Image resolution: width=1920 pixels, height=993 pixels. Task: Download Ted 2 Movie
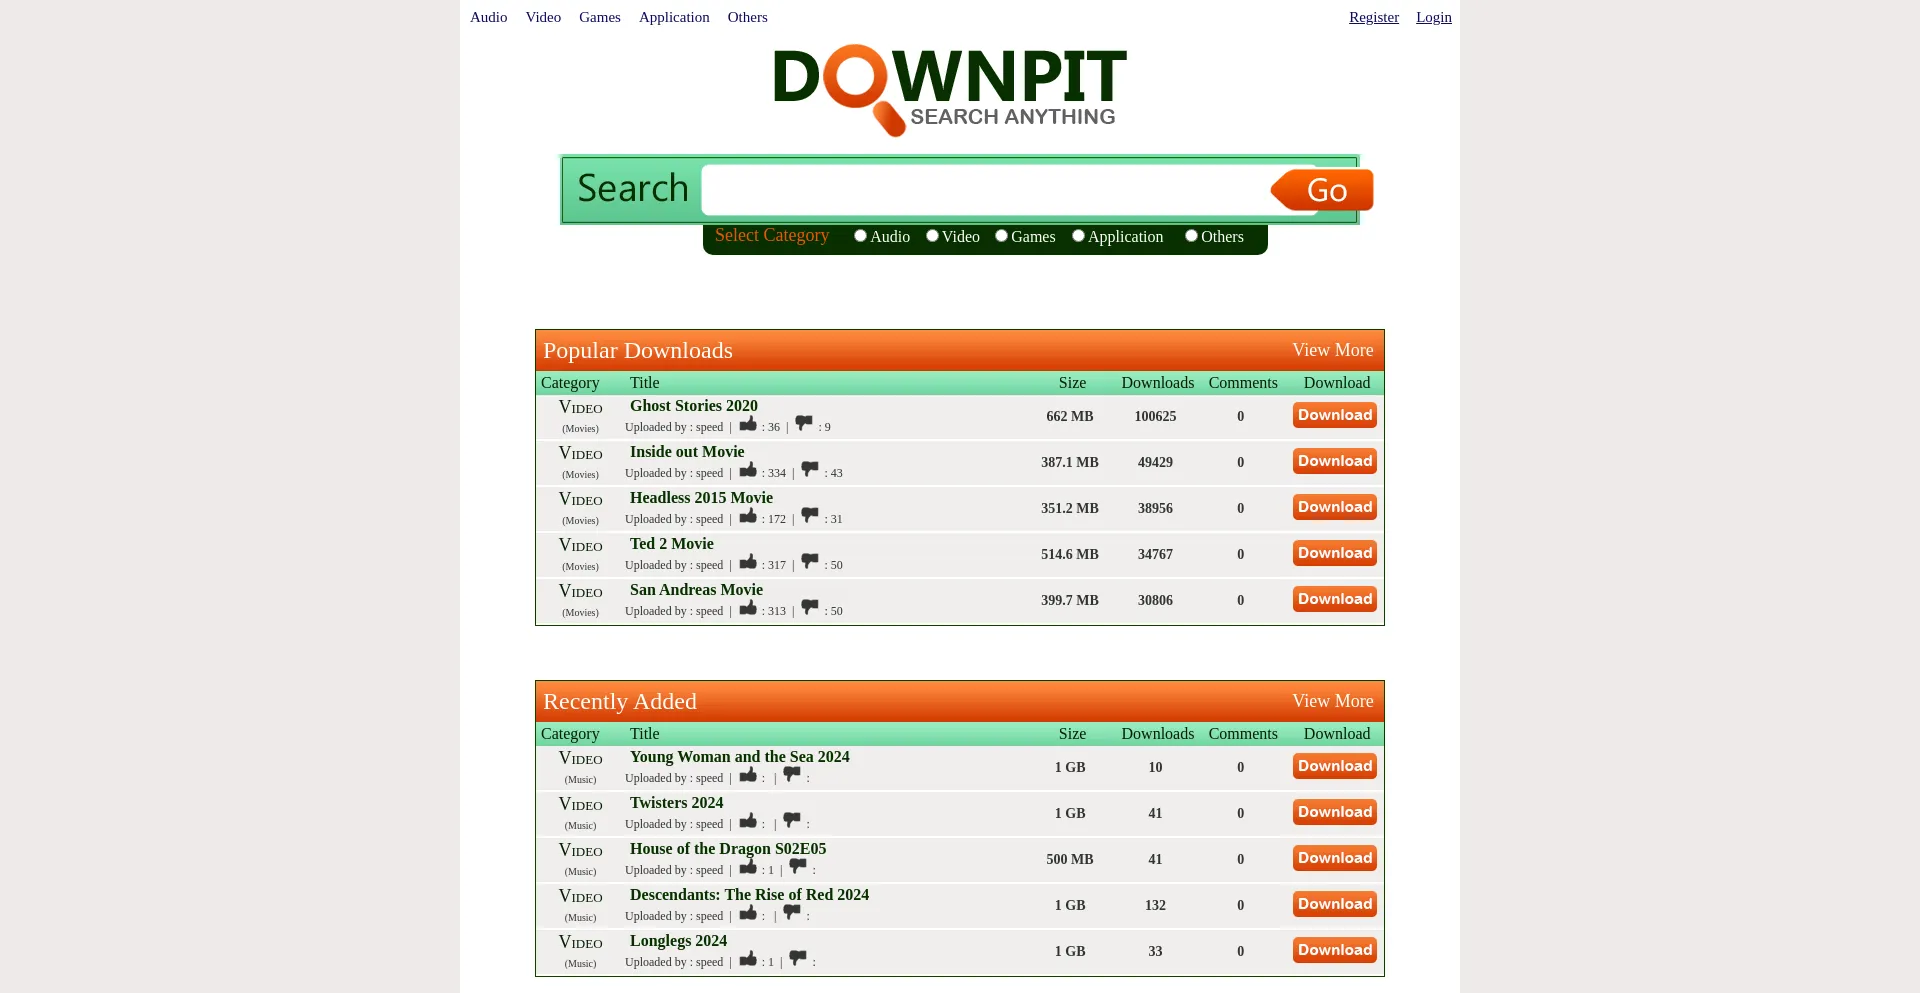(1335, 553)
